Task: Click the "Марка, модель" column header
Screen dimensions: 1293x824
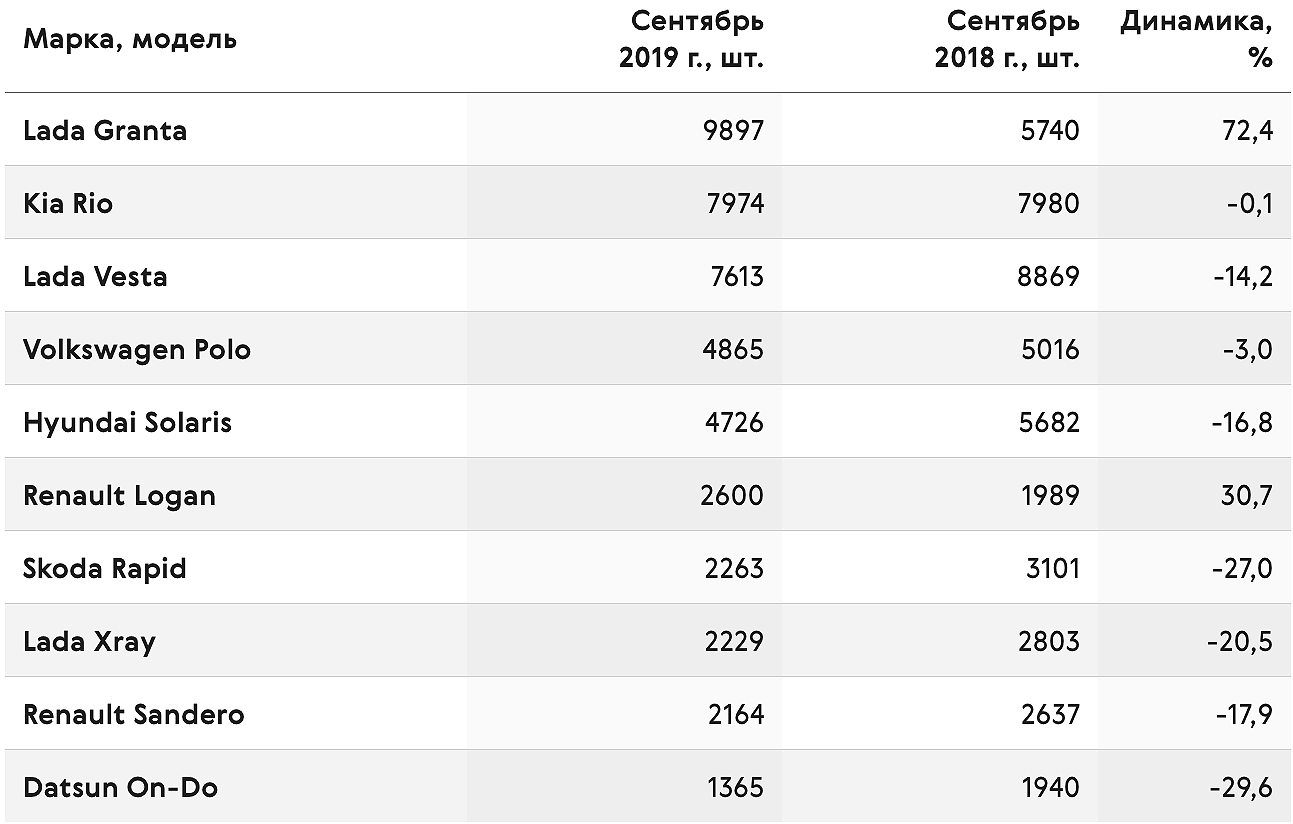Action: 130,40
